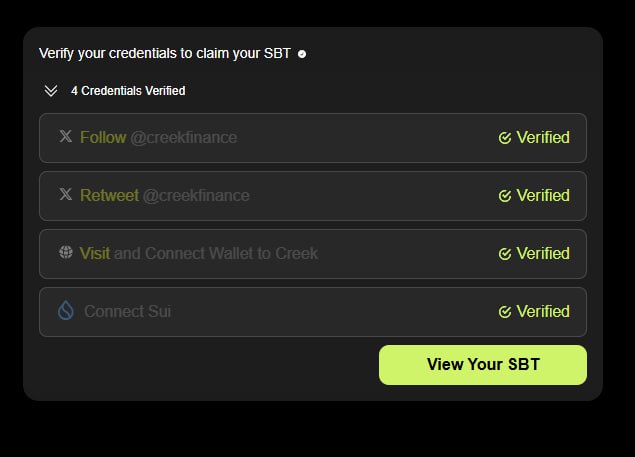Click the Follow link text

pyautogui.click(x=103, y=137)
